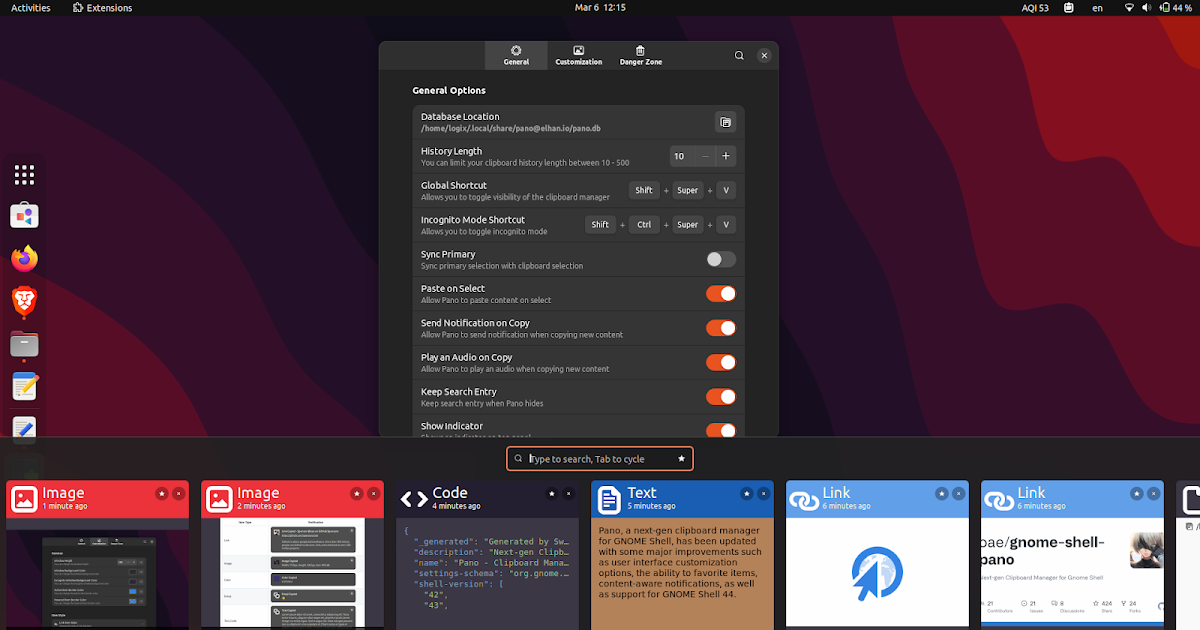The width and height of the screenshot is (1200, 630).
Task: Delete the Code clipboard item
Action: pyautogui.click(x=568, y=493)
